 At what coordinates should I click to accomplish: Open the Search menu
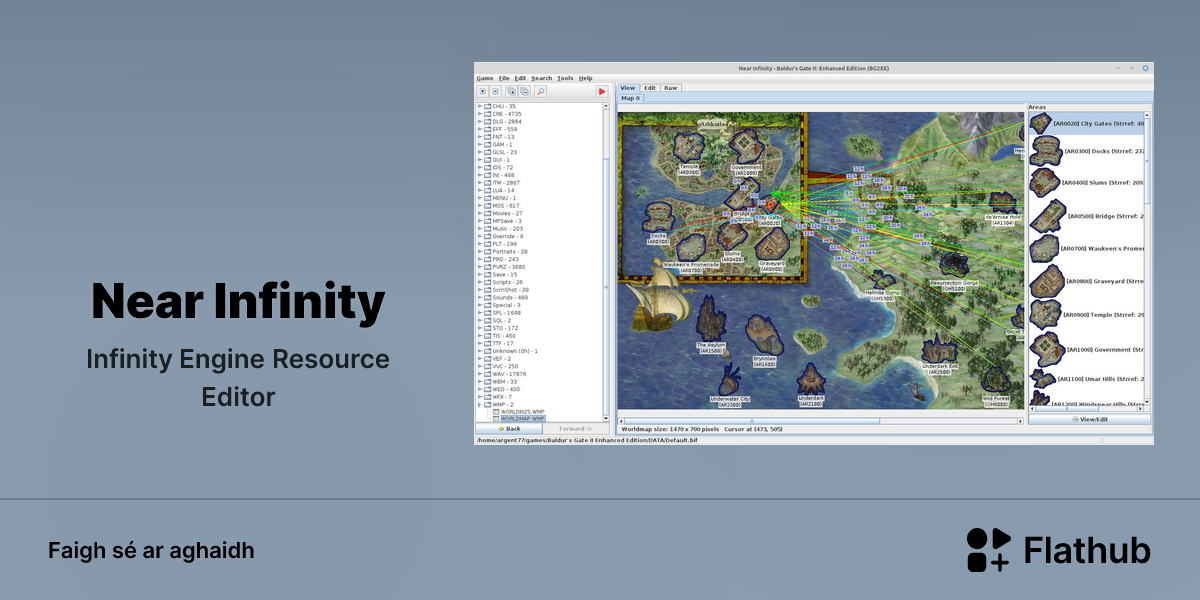click(x=542, y=78)
